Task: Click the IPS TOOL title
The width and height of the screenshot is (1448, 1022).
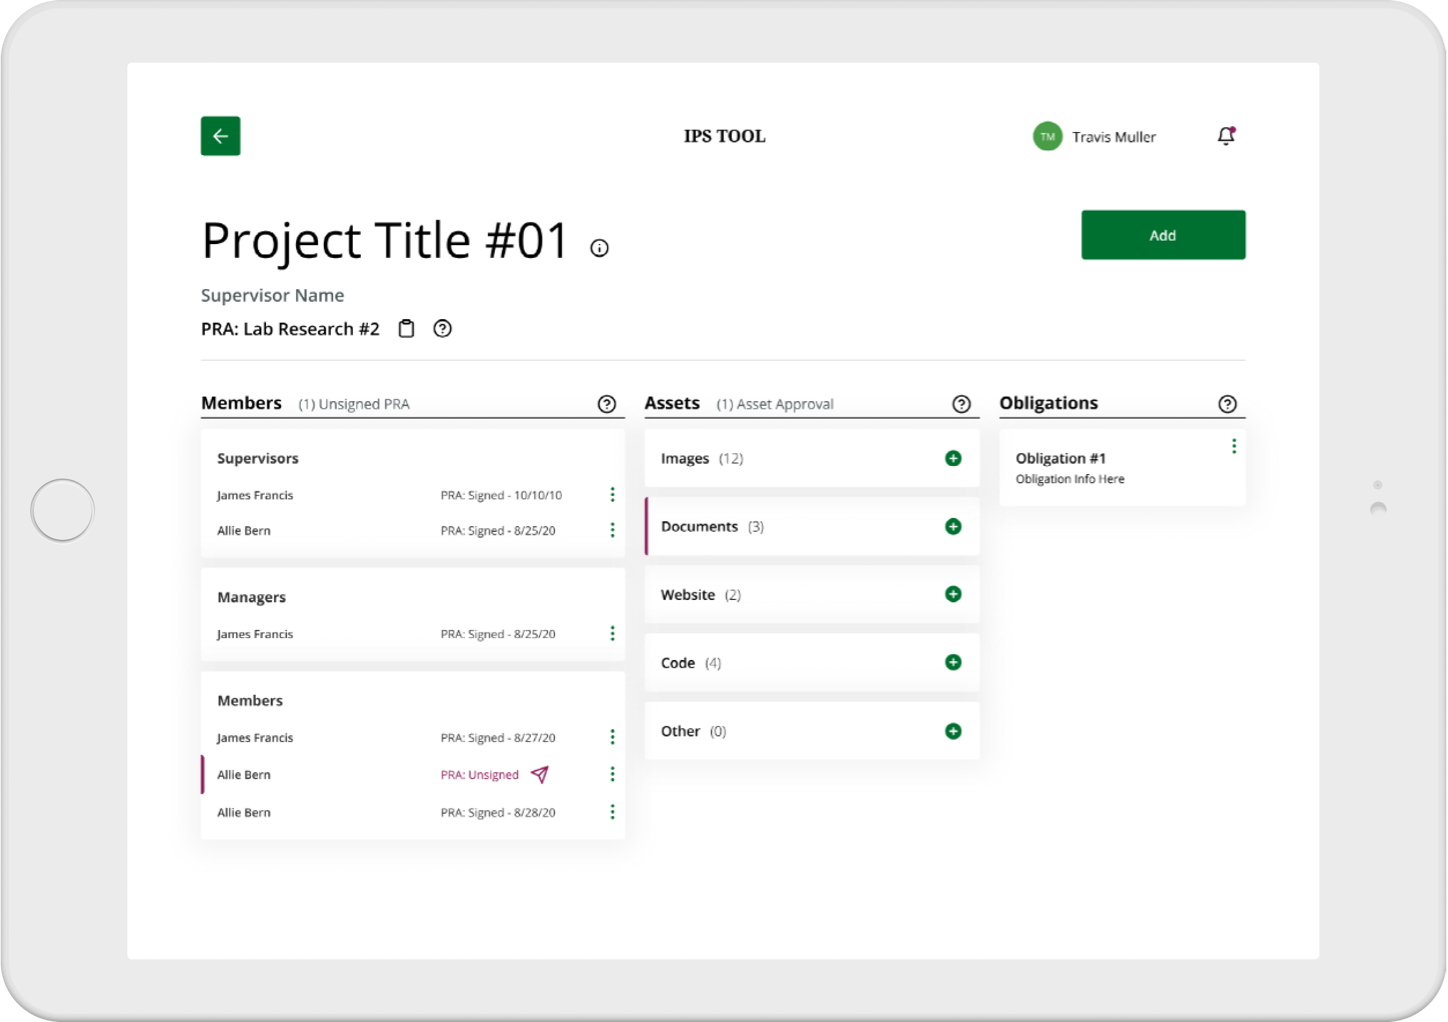Action: point(725,136)
